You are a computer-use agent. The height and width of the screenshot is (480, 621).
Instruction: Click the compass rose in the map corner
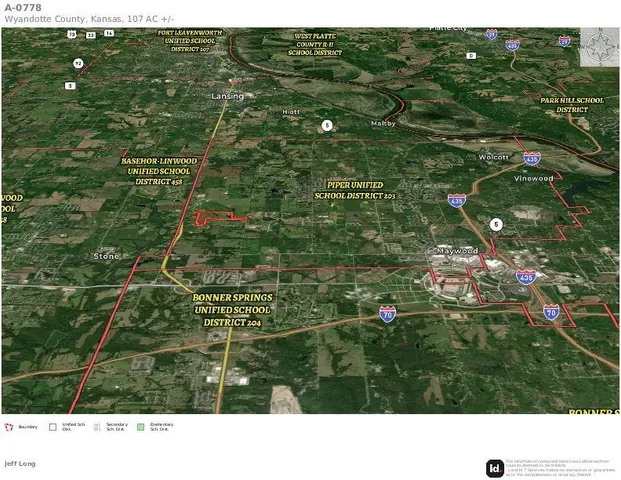[x=599, y=49]
